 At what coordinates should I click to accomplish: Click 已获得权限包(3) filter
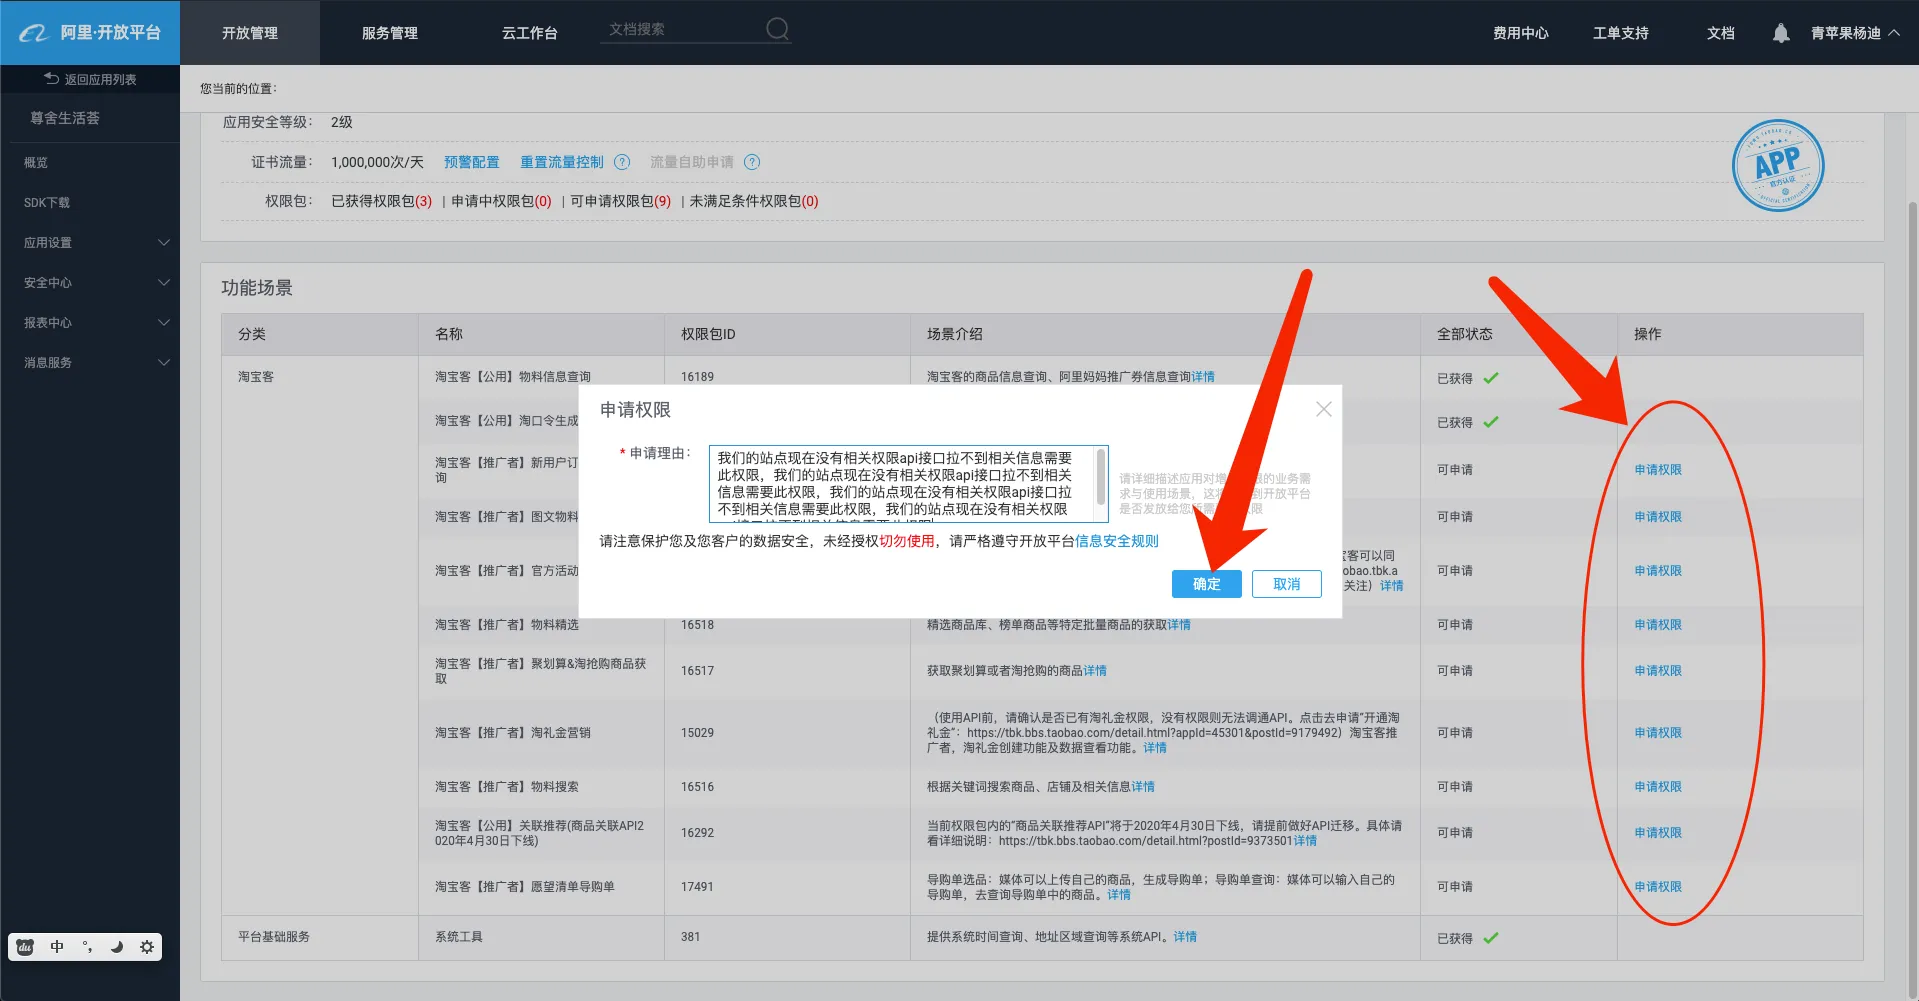[x=381, y=201]
